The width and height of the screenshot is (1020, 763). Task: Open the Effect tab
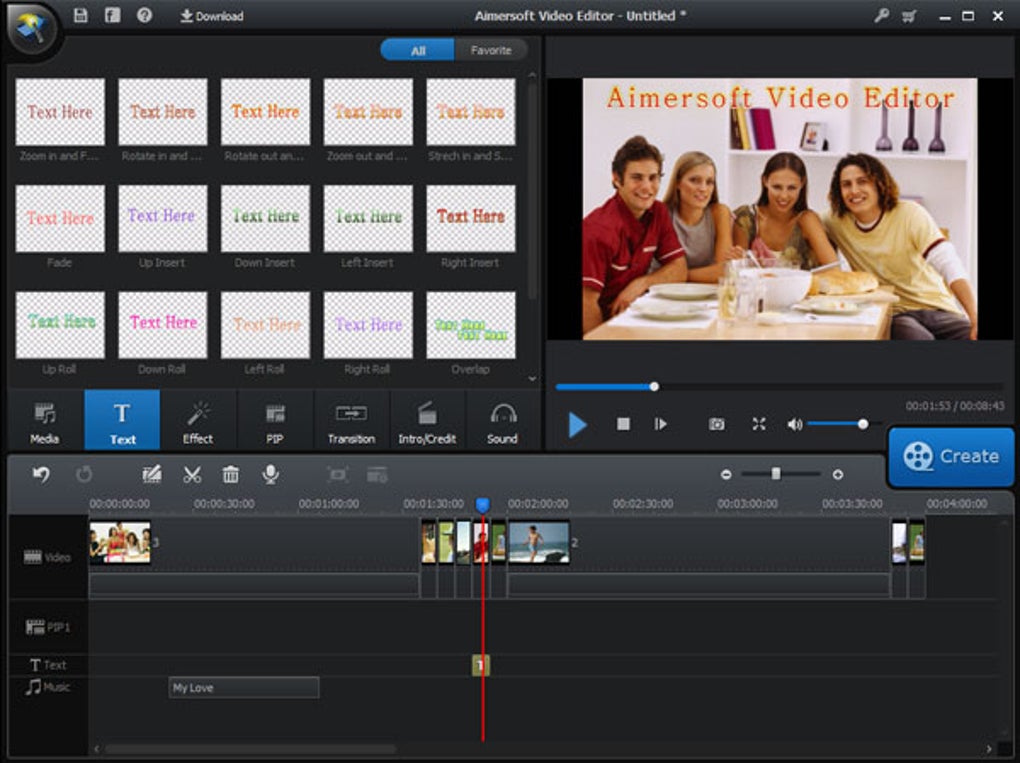coord(198,422)
